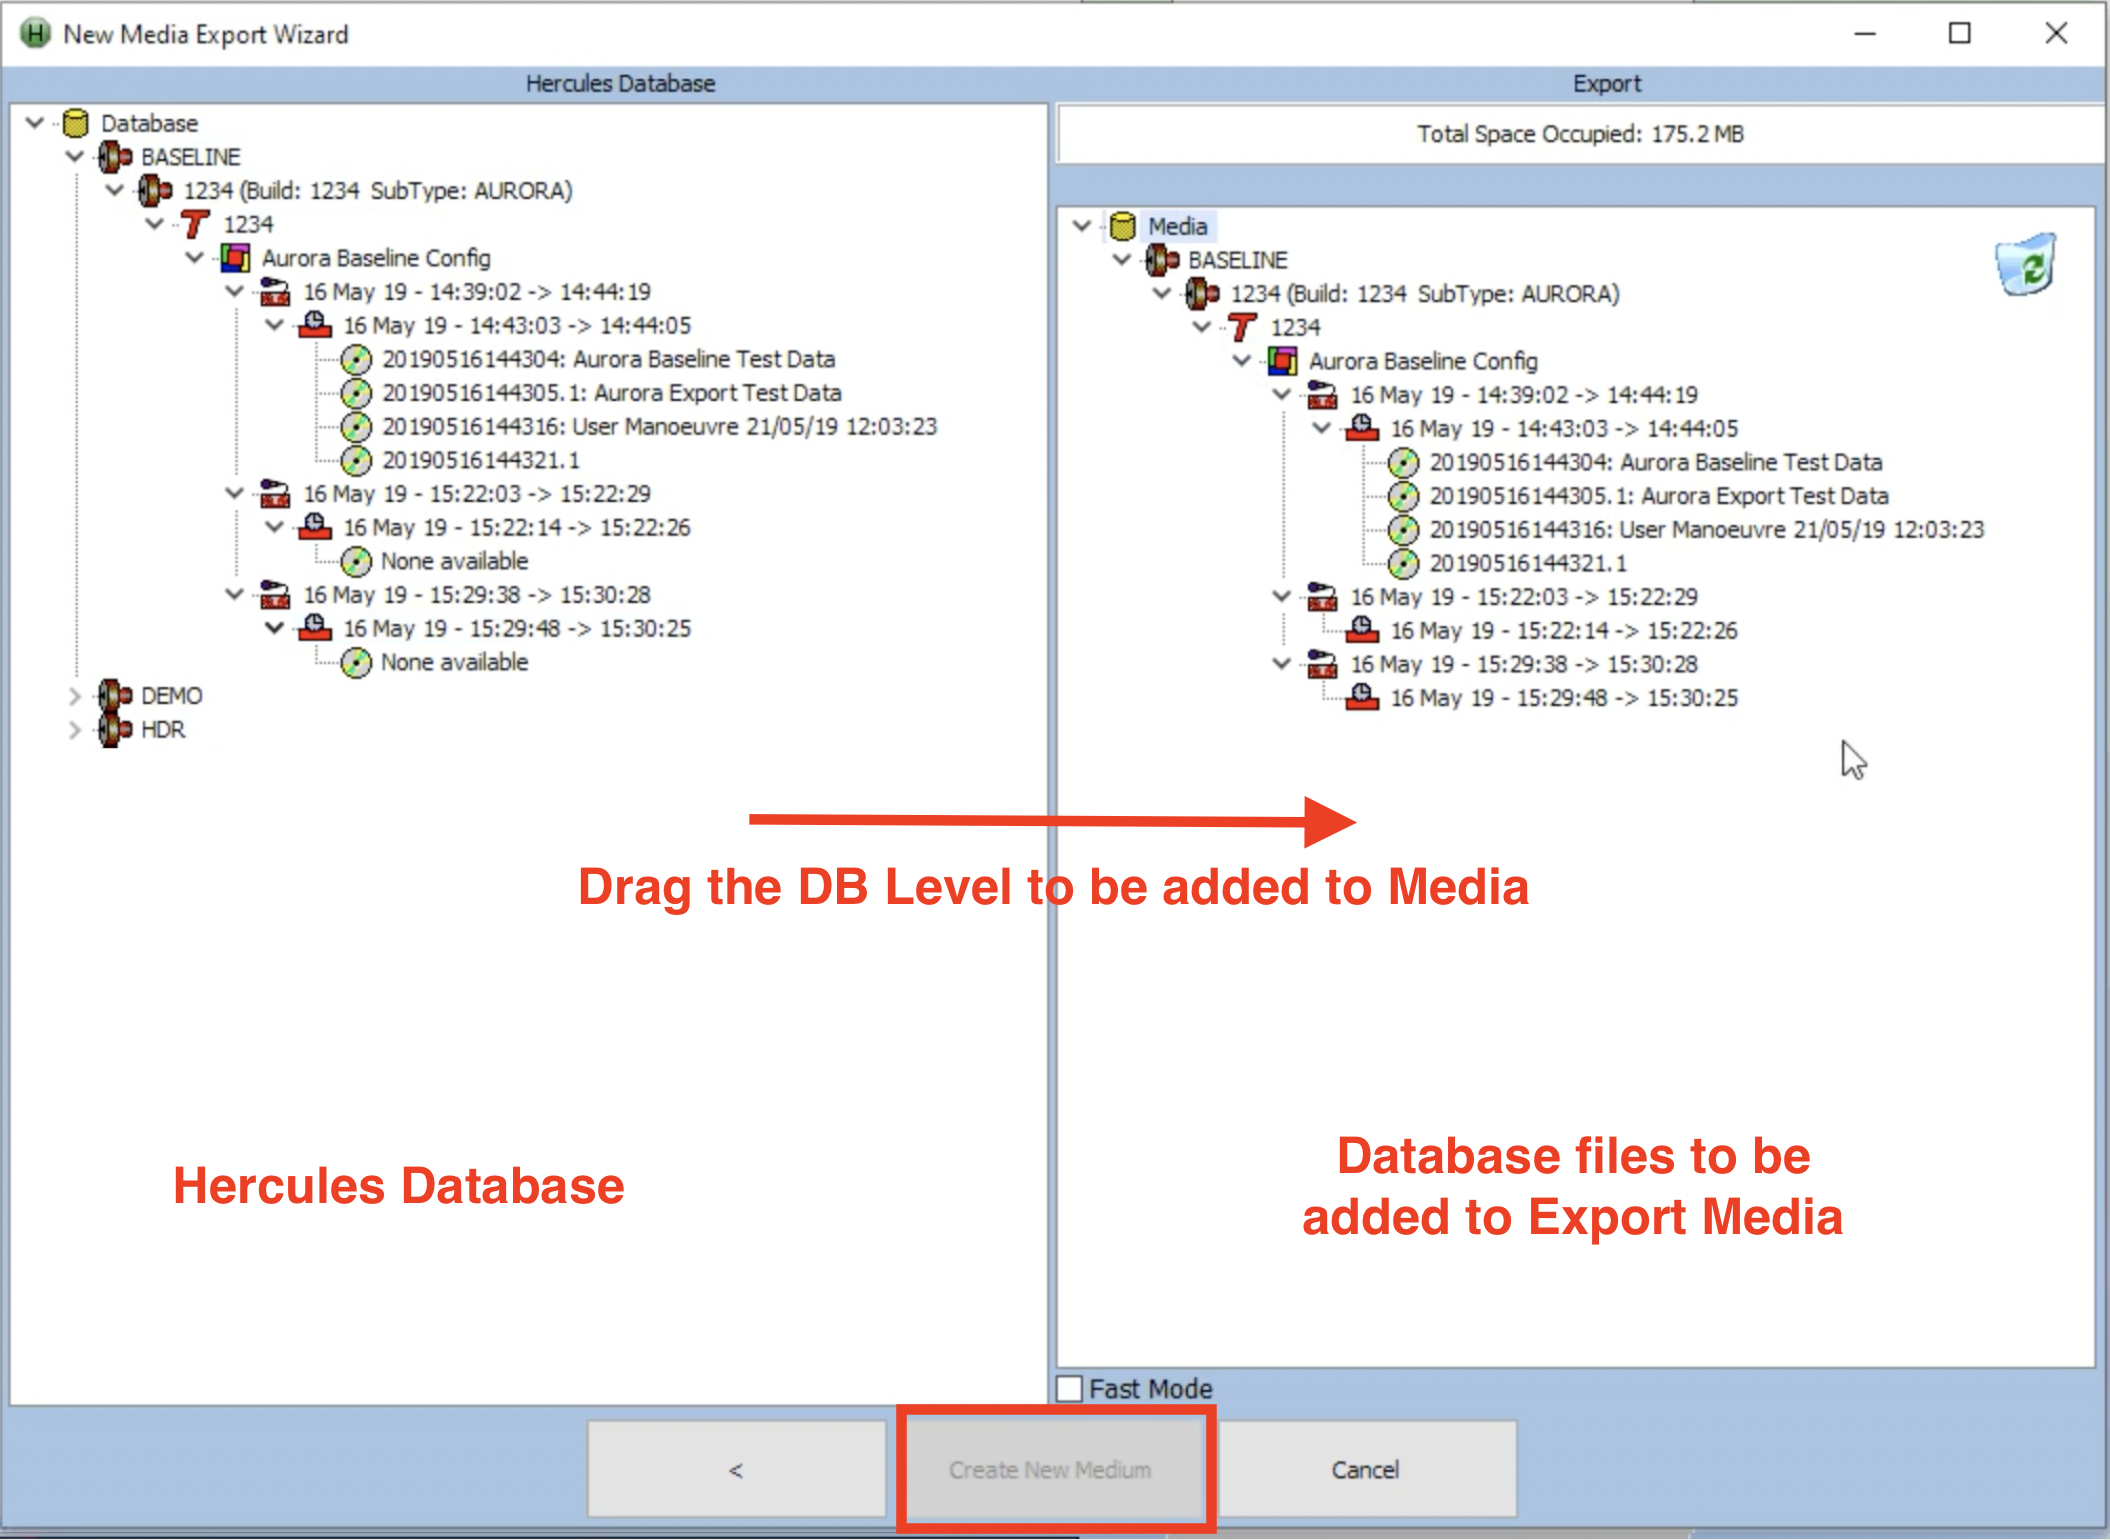
Task: Click the Create New Medium button
Action: (x=1051, y=1469)
